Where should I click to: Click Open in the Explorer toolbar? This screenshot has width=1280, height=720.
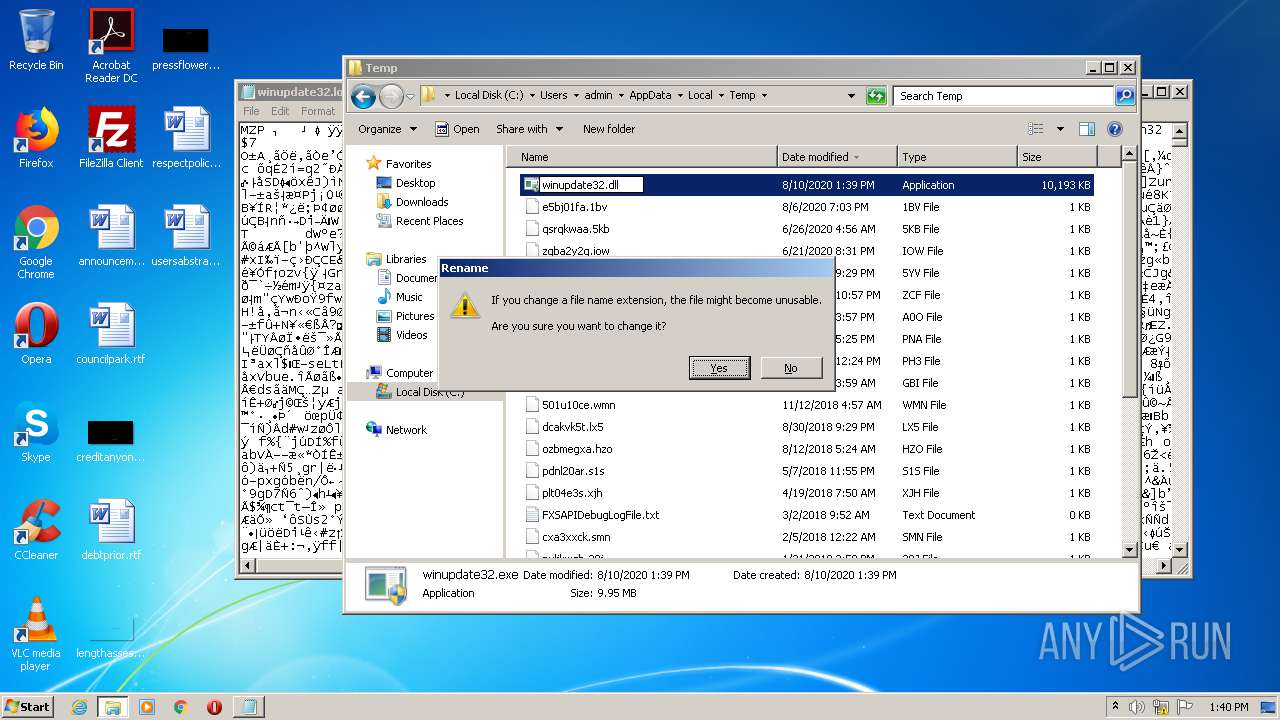click(457, 129)
